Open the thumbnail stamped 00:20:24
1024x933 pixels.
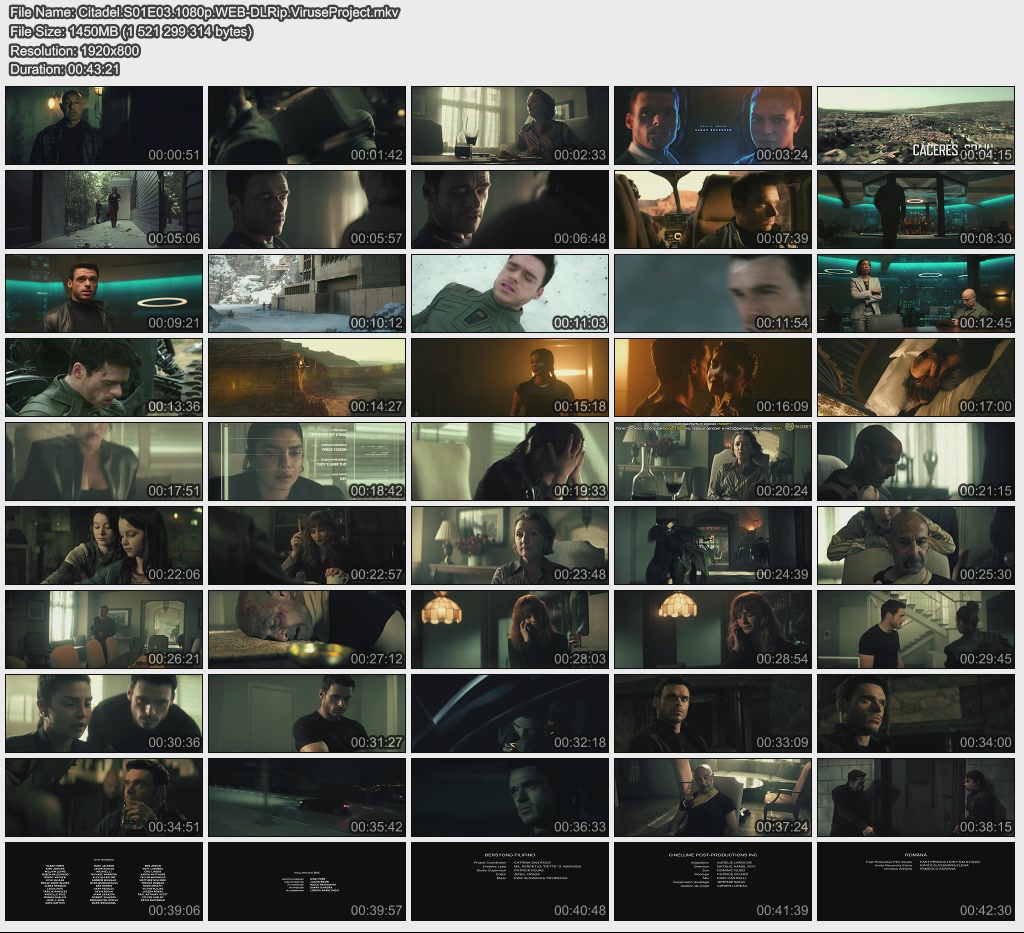[713, 462]
